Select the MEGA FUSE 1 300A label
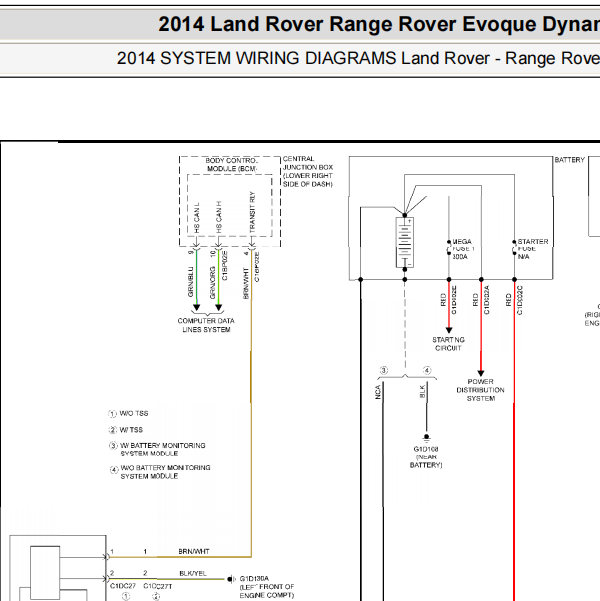This screenshot has height=601, width=600. coord(463,249)
